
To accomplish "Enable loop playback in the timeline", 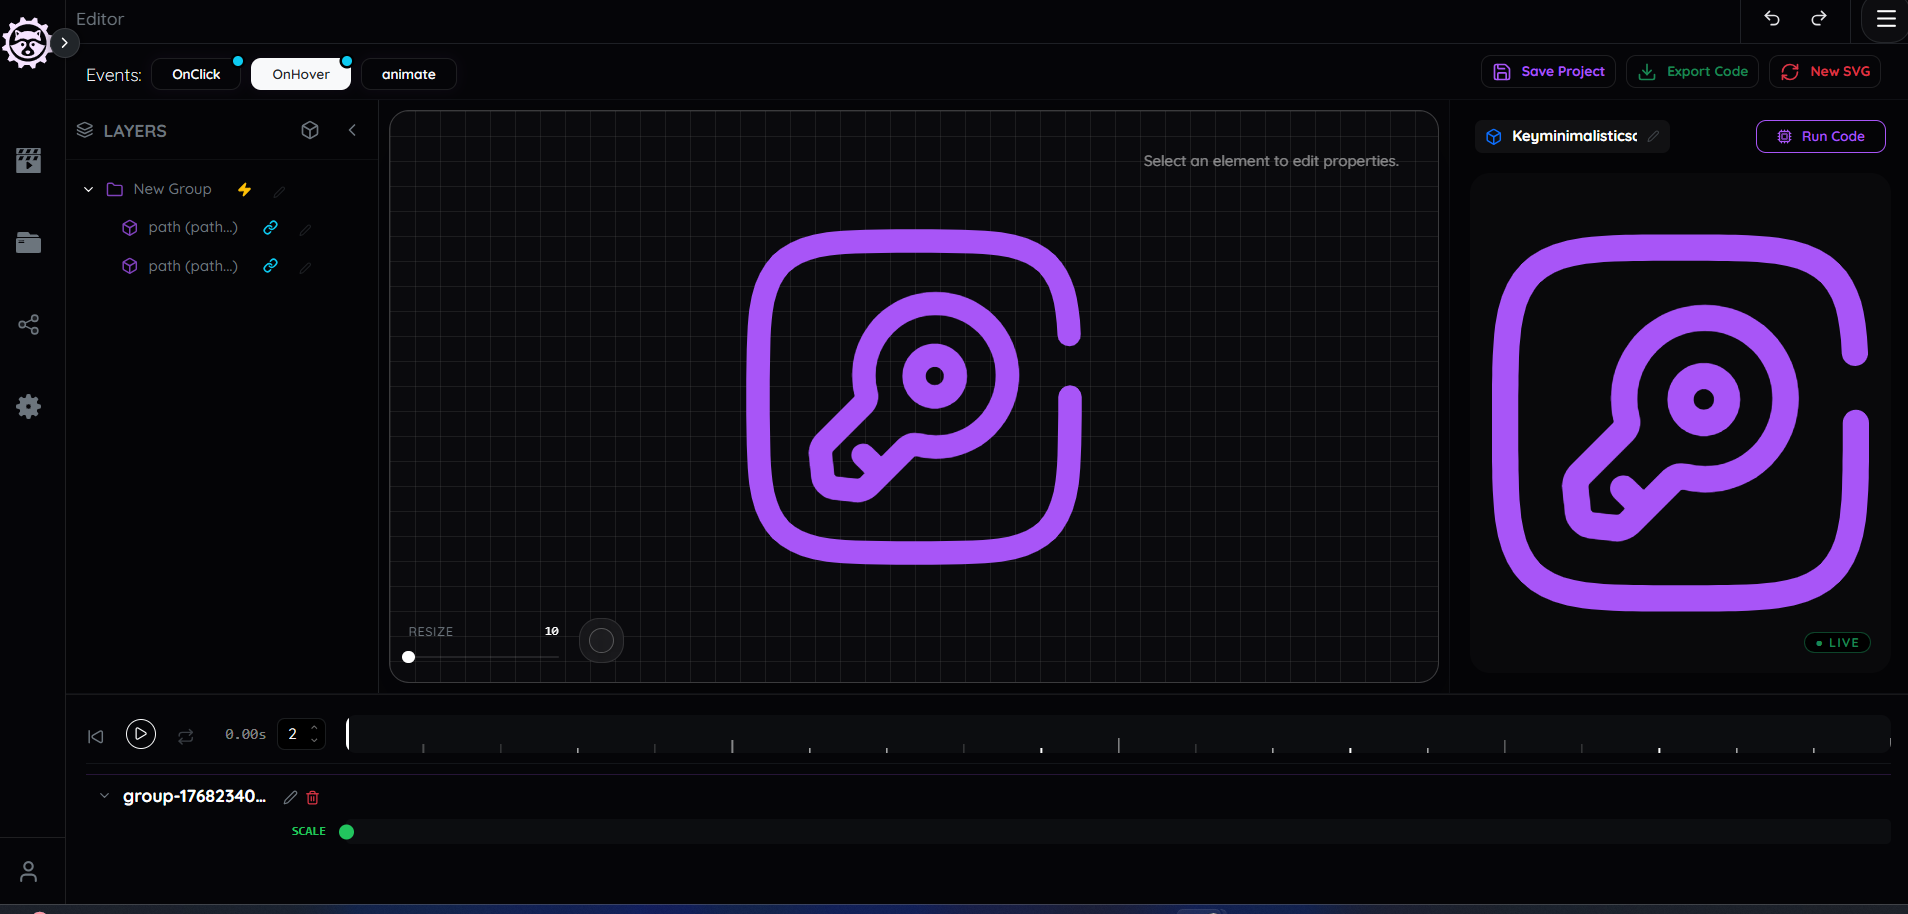I will (186, 735).
